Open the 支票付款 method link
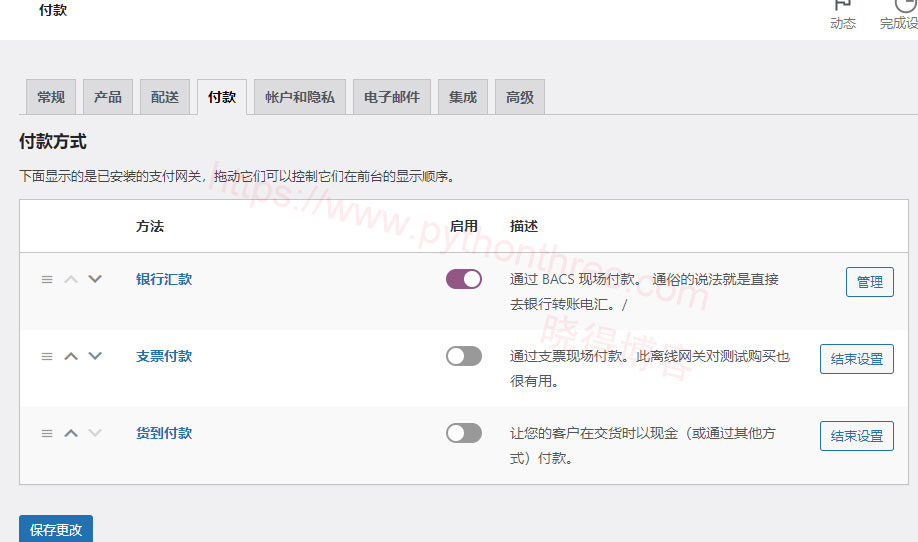Image resolution: width=918 pixels, height=542 pixels. [x=164, y=356]
